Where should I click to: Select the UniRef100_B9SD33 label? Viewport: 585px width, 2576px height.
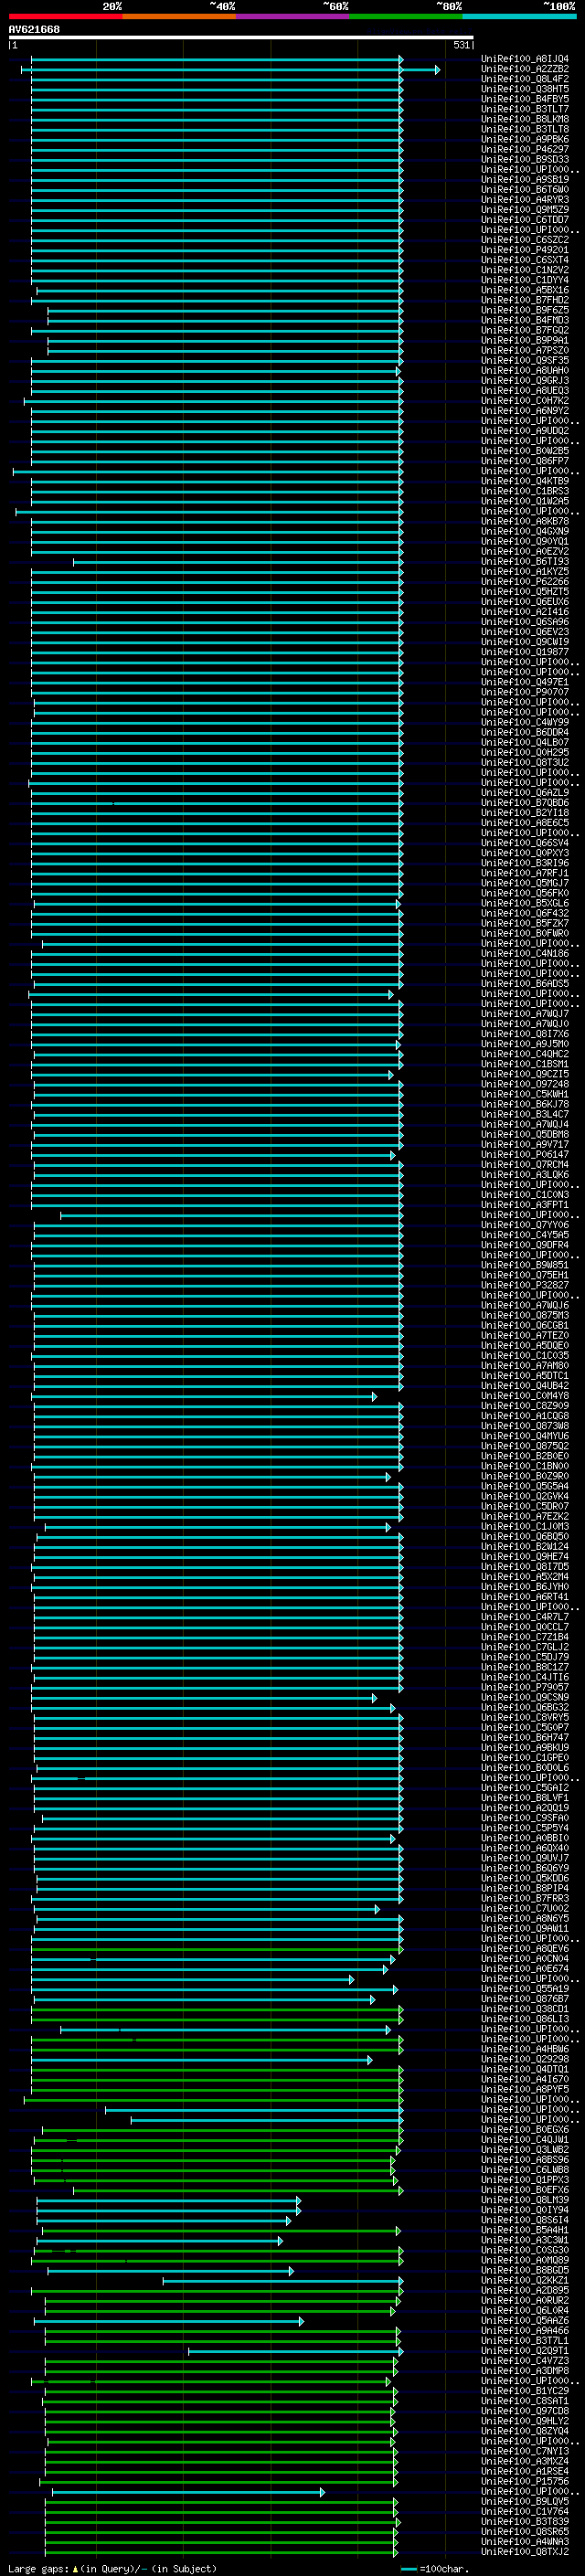[525, 160]
